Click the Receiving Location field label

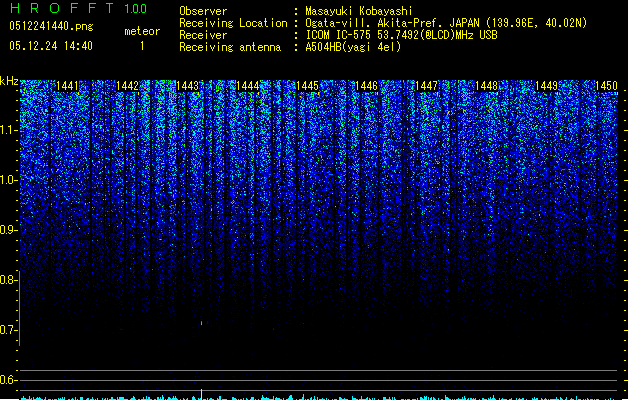click(233, 23)
